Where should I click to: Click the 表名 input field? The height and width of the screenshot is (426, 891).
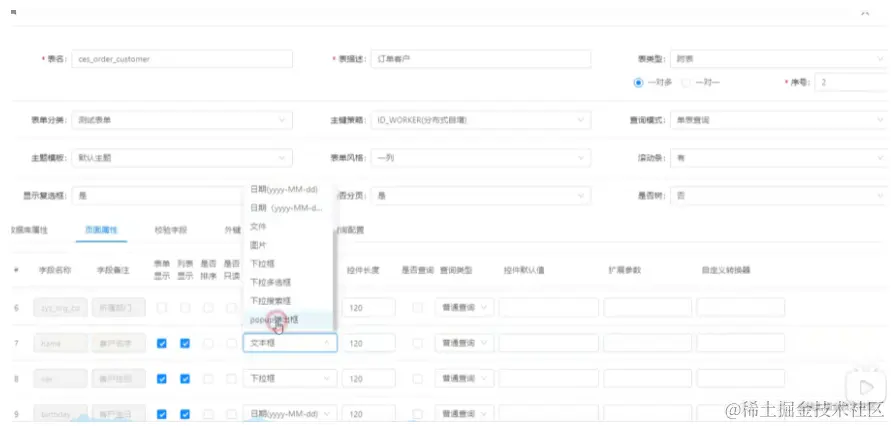coord(182,59)
